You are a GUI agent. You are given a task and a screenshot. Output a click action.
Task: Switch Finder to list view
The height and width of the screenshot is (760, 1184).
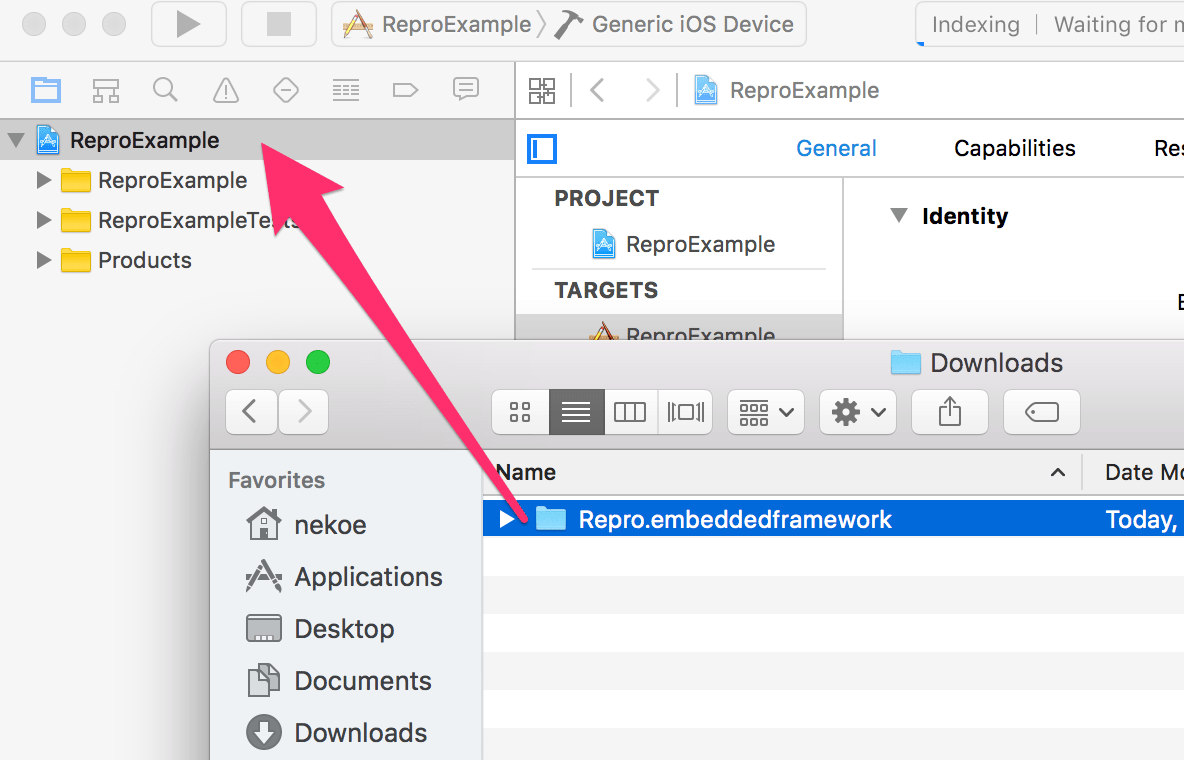(x=576, y=412)
